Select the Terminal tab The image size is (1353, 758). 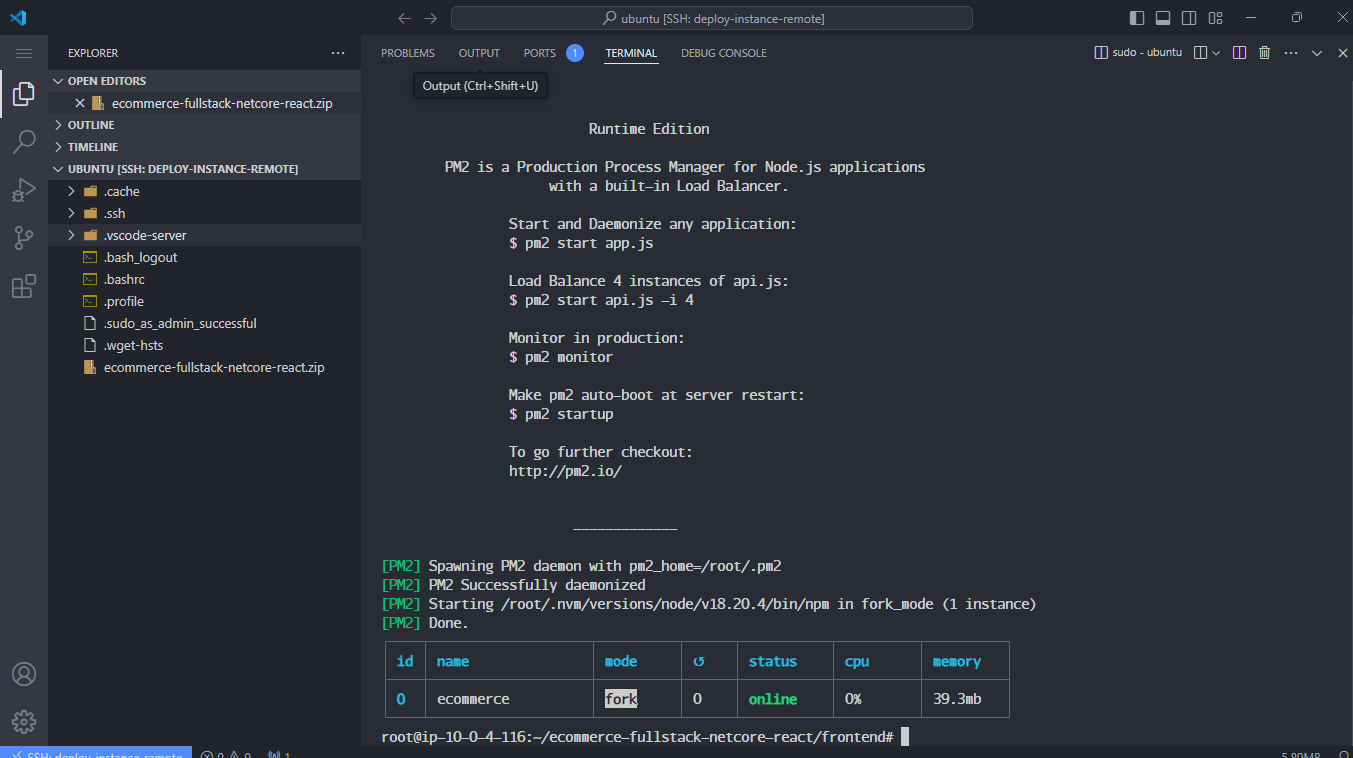point(631,53)
